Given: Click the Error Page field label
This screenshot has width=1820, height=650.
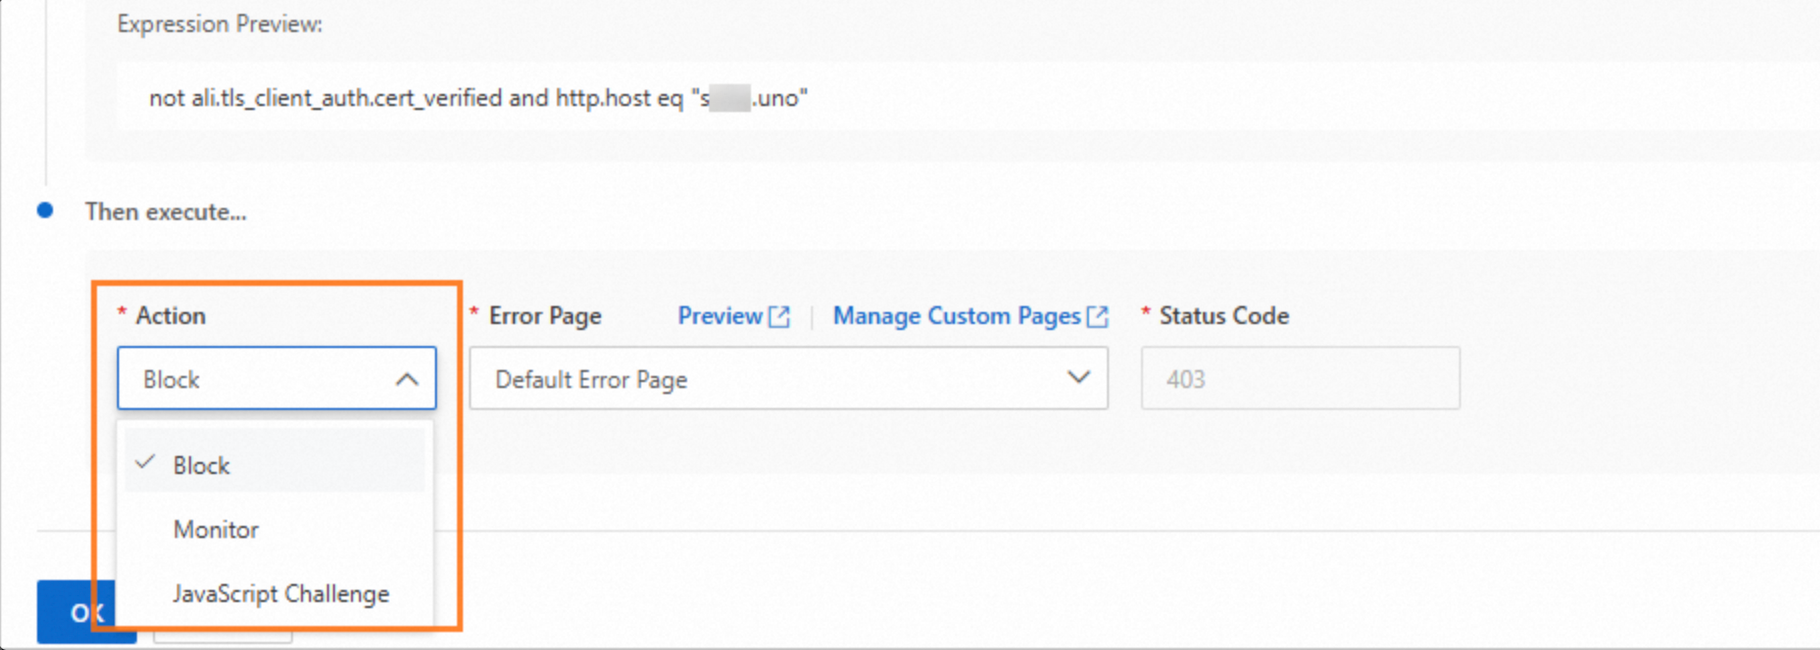Looking at the screenshot, I should (x=545, y=316).
